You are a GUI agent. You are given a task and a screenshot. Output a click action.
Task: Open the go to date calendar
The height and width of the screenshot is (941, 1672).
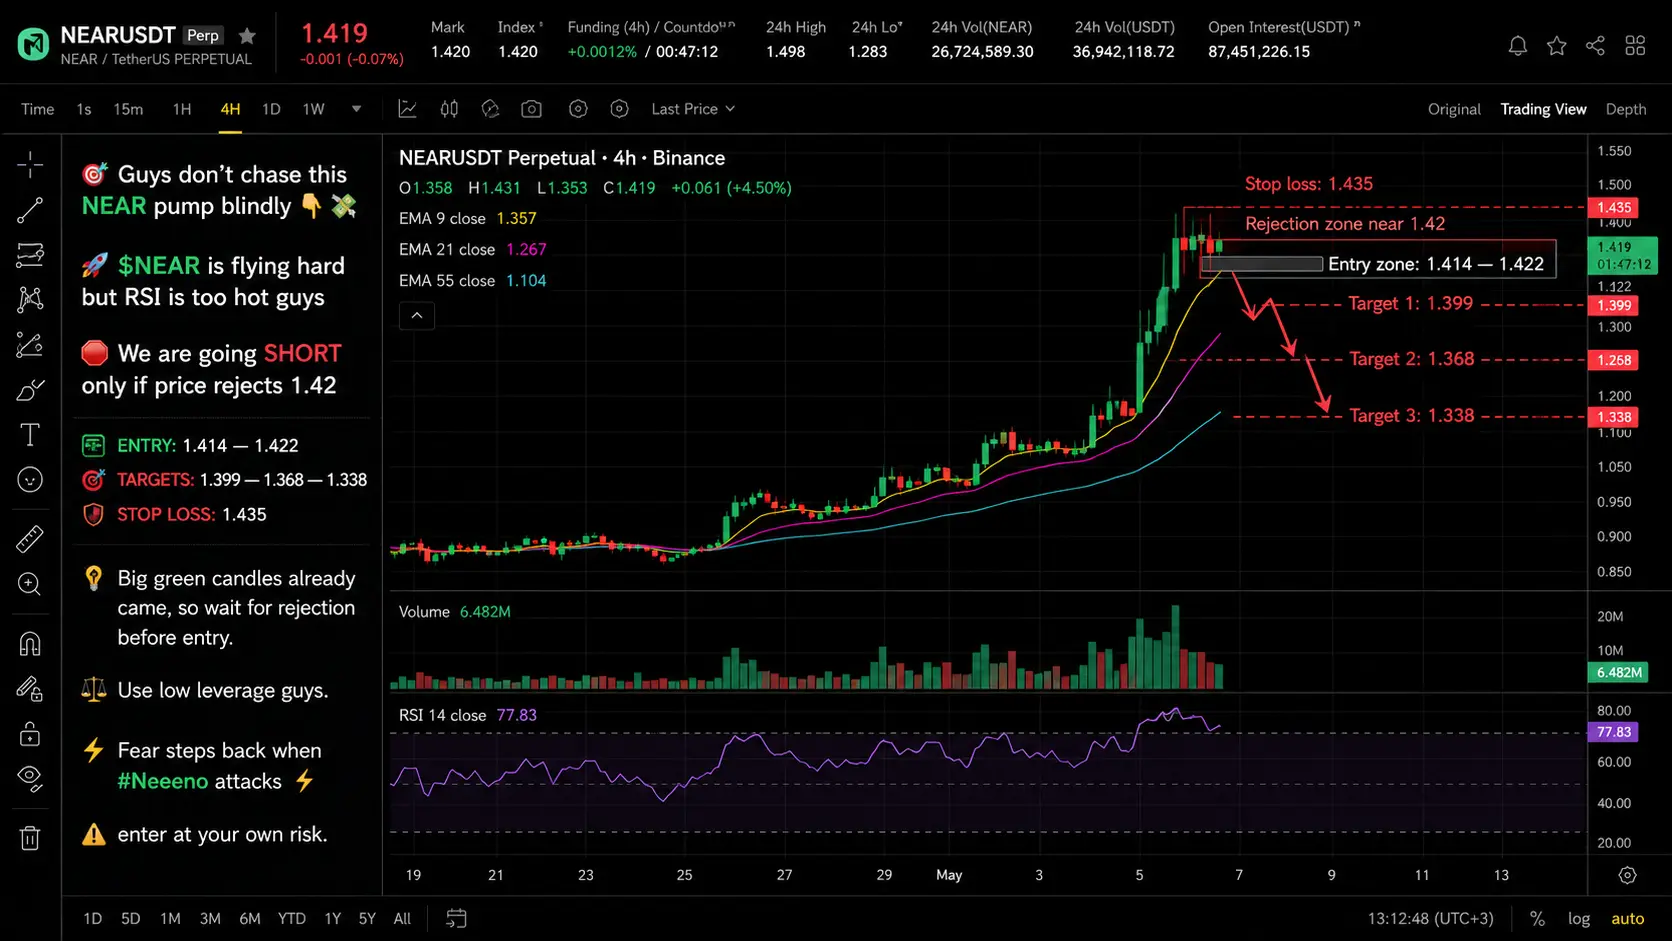(456, 918)
